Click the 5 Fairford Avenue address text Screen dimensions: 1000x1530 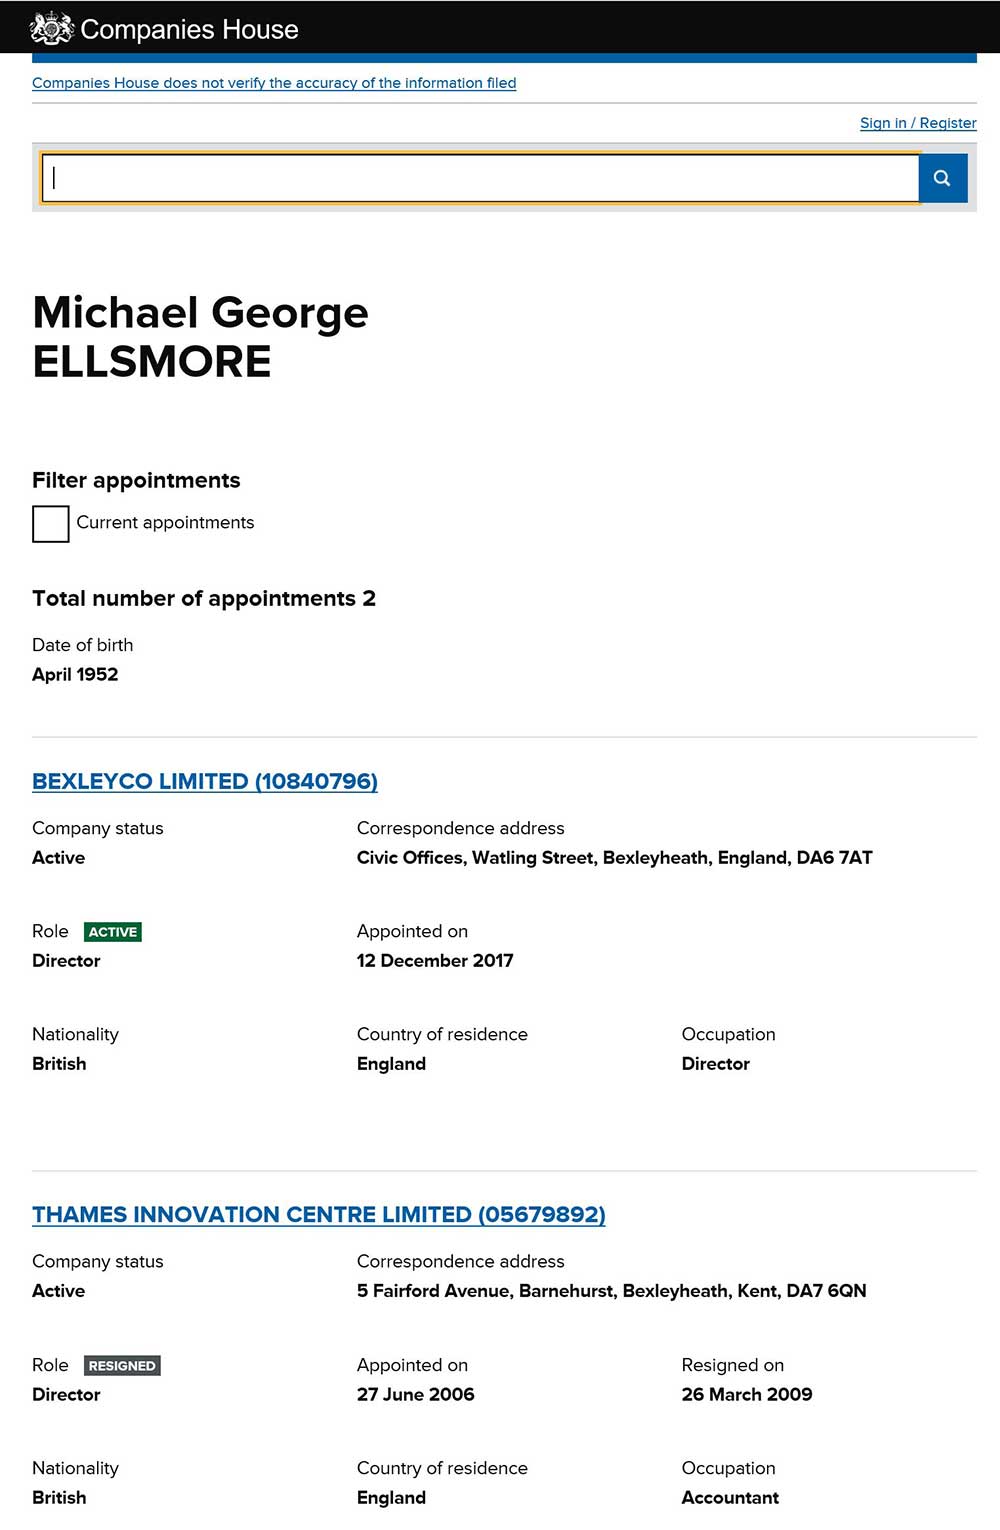pyautogui.click(x=611, y=1291)
